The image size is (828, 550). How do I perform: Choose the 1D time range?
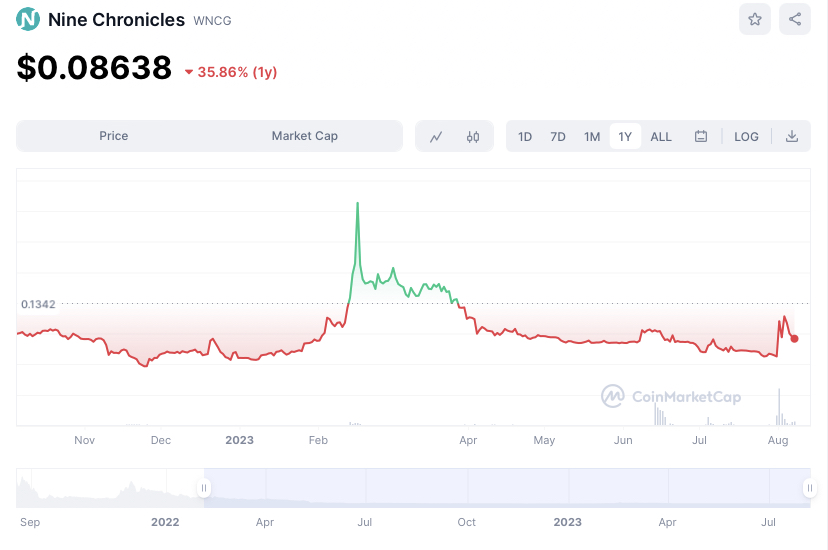(x=525, y=137)
